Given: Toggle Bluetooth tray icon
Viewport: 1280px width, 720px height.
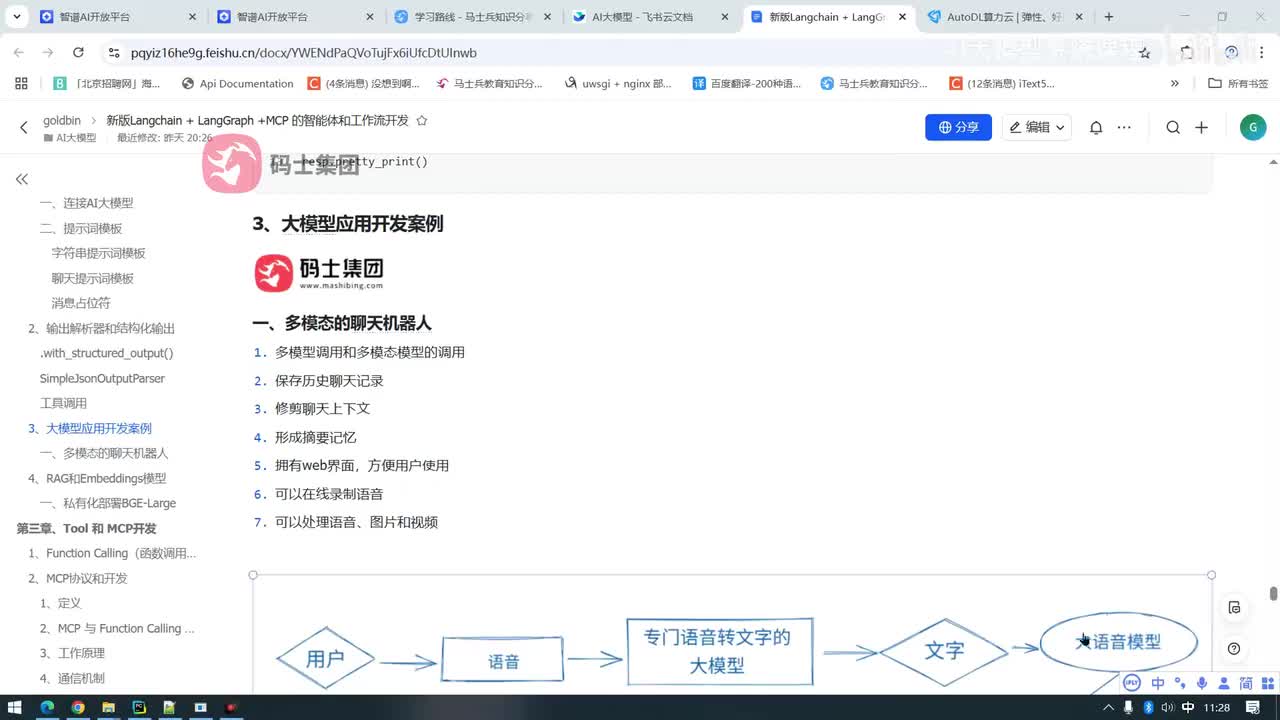Looking at the screenshot, I should [x=1148, y=707].
